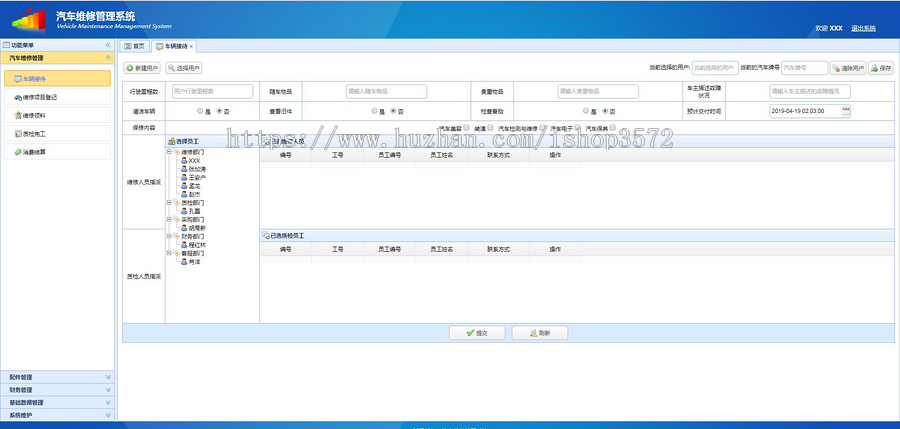Switch to the 车辆接待 tab
The image size is (900, 429).
click(x=174, y=47)
